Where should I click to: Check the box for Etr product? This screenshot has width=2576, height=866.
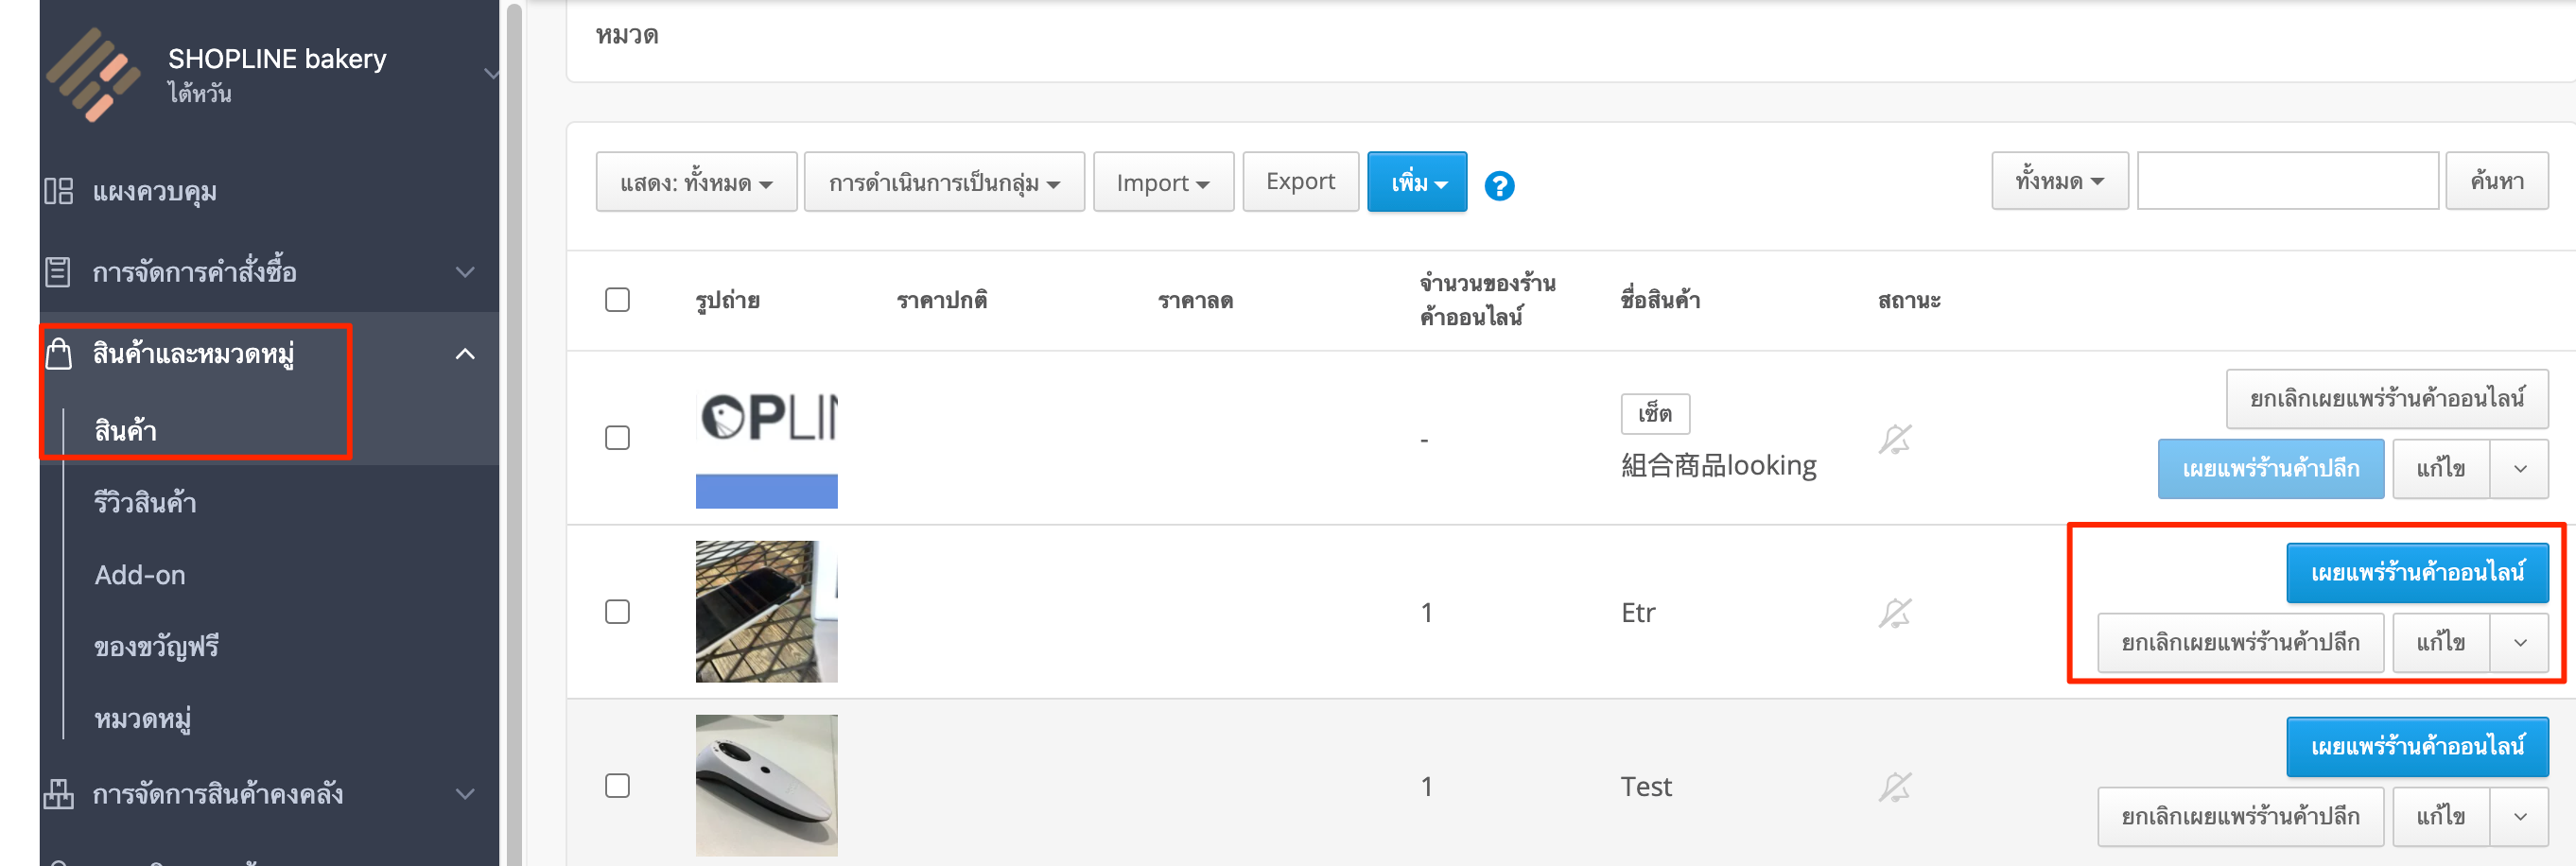click(x=617, y=612)
